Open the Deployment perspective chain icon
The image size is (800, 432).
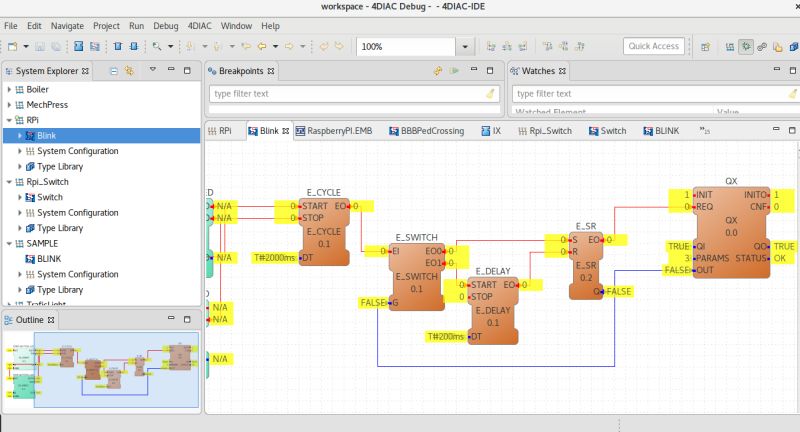coord(762,47)
